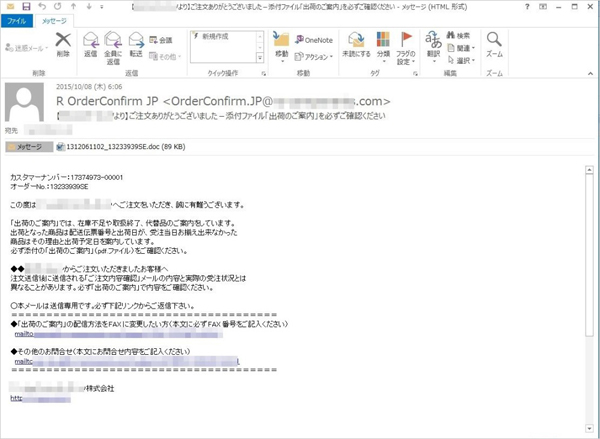Reply to this email (返信)
Viewport: 600px width, 439px height.
click(x=90, y=45)
